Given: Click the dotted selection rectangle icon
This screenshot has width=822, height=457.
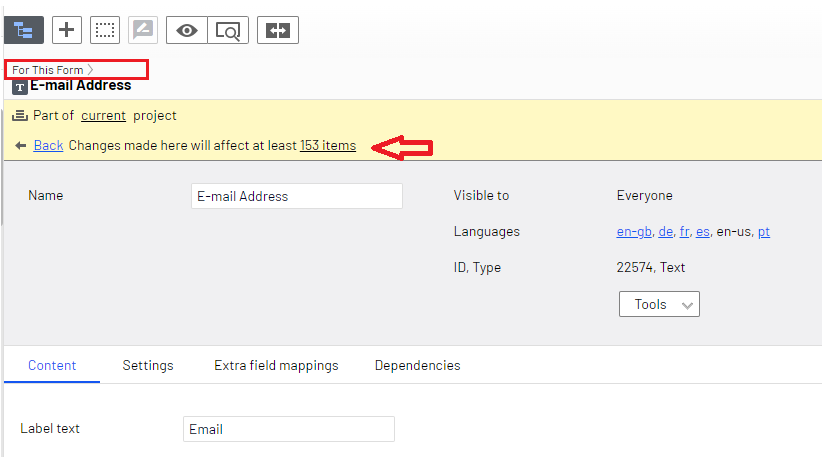Looking at the screenshot, I should click(105, 30).
